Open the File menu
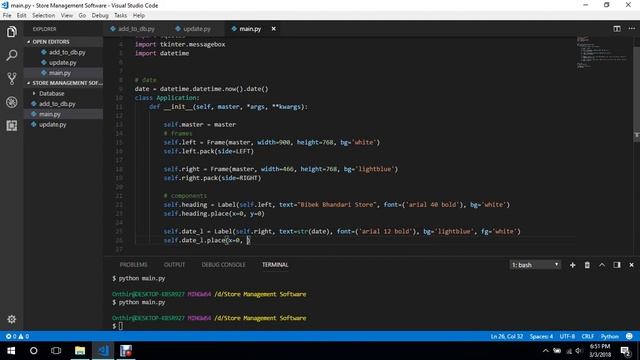This screenshot has height=360, width=640. pyautogui.click(x=7, y=16)
